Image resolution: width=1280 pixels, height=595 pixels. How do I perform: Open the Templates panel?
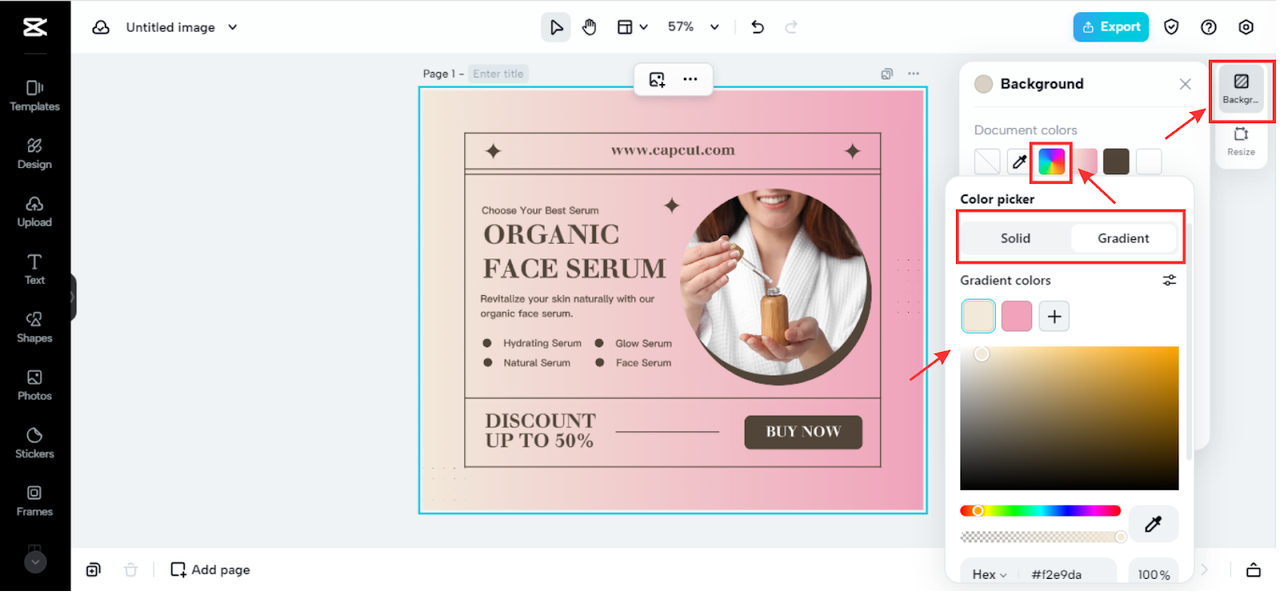click(35, 96)
